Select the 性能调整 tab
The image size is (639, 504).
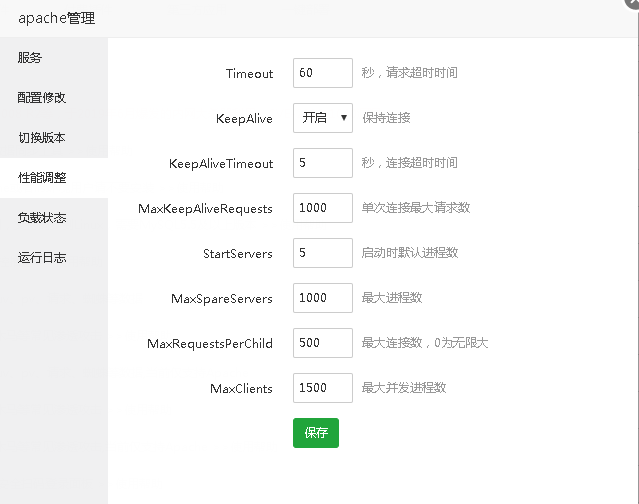point(54,178)
